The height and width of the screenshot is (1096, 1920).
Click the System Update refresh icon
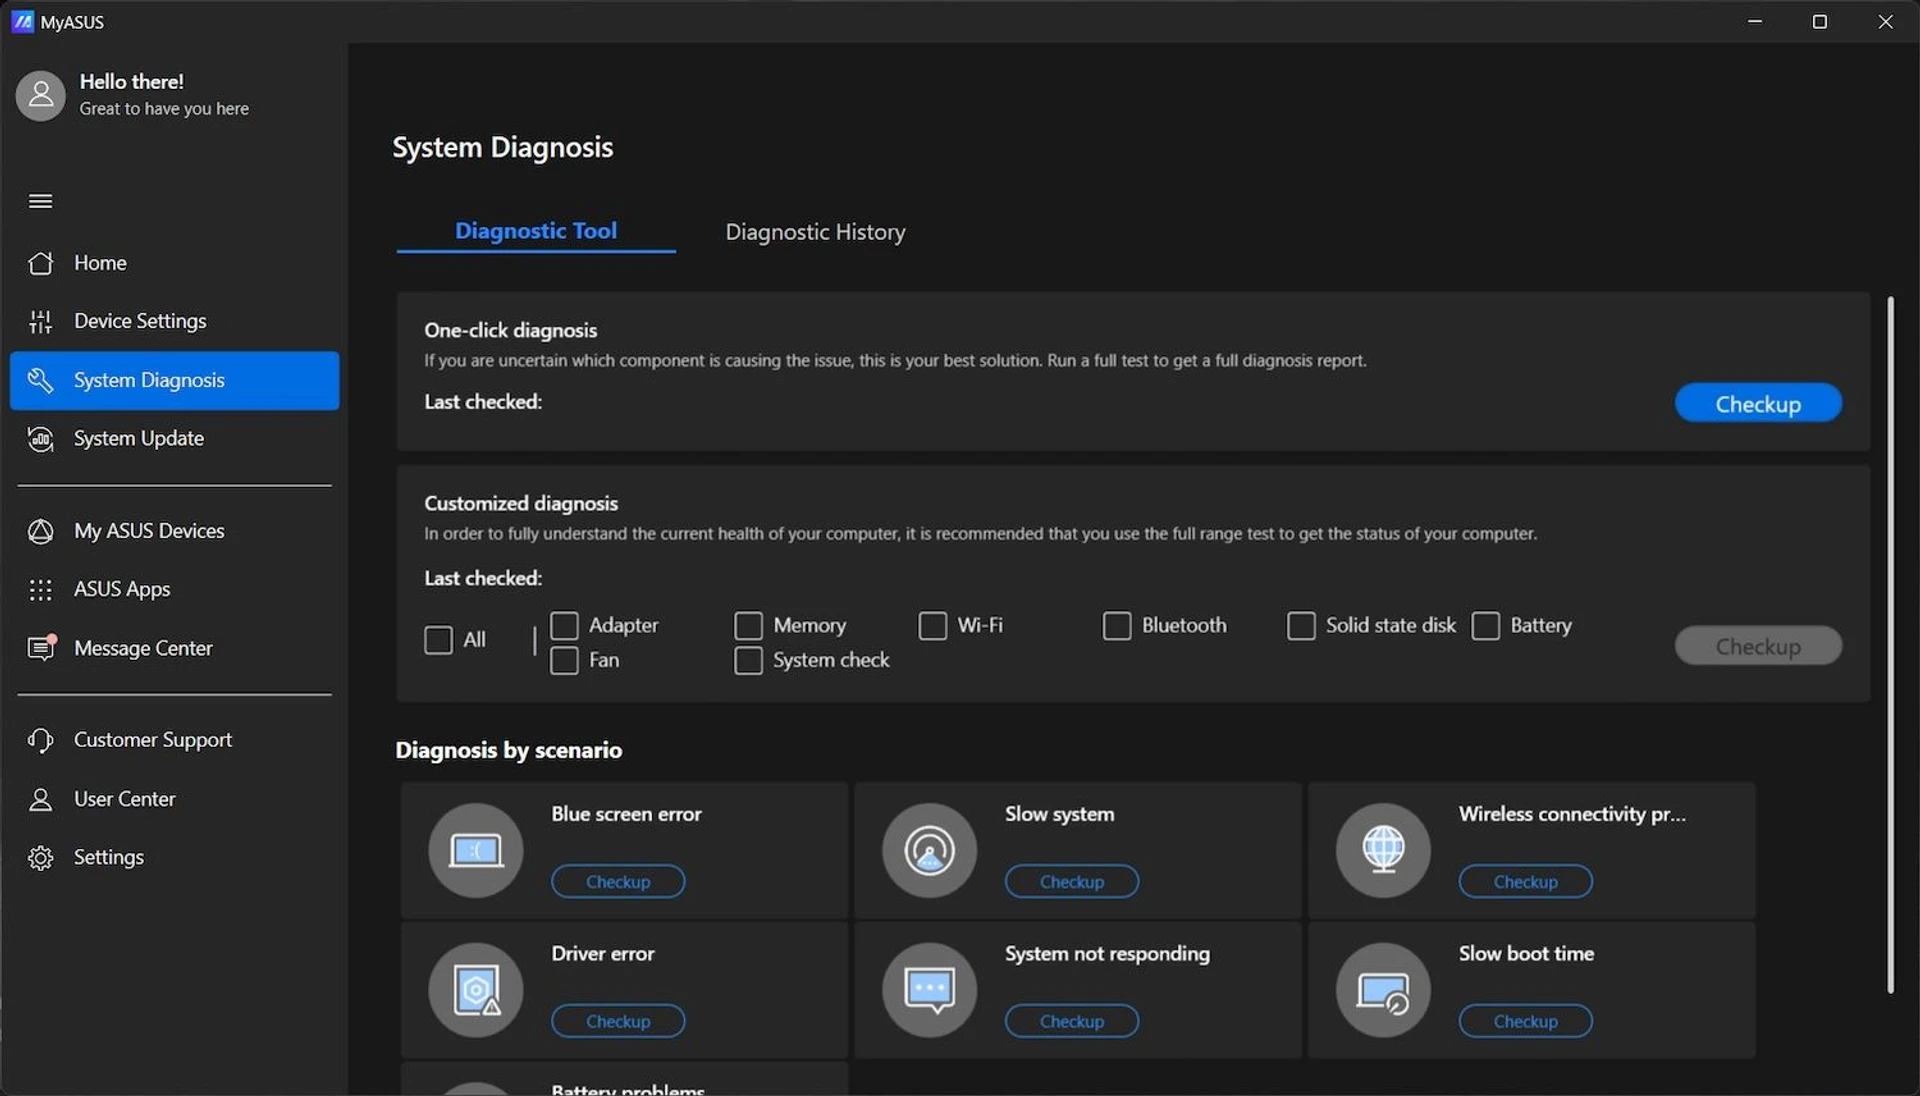tap(41, 439)
